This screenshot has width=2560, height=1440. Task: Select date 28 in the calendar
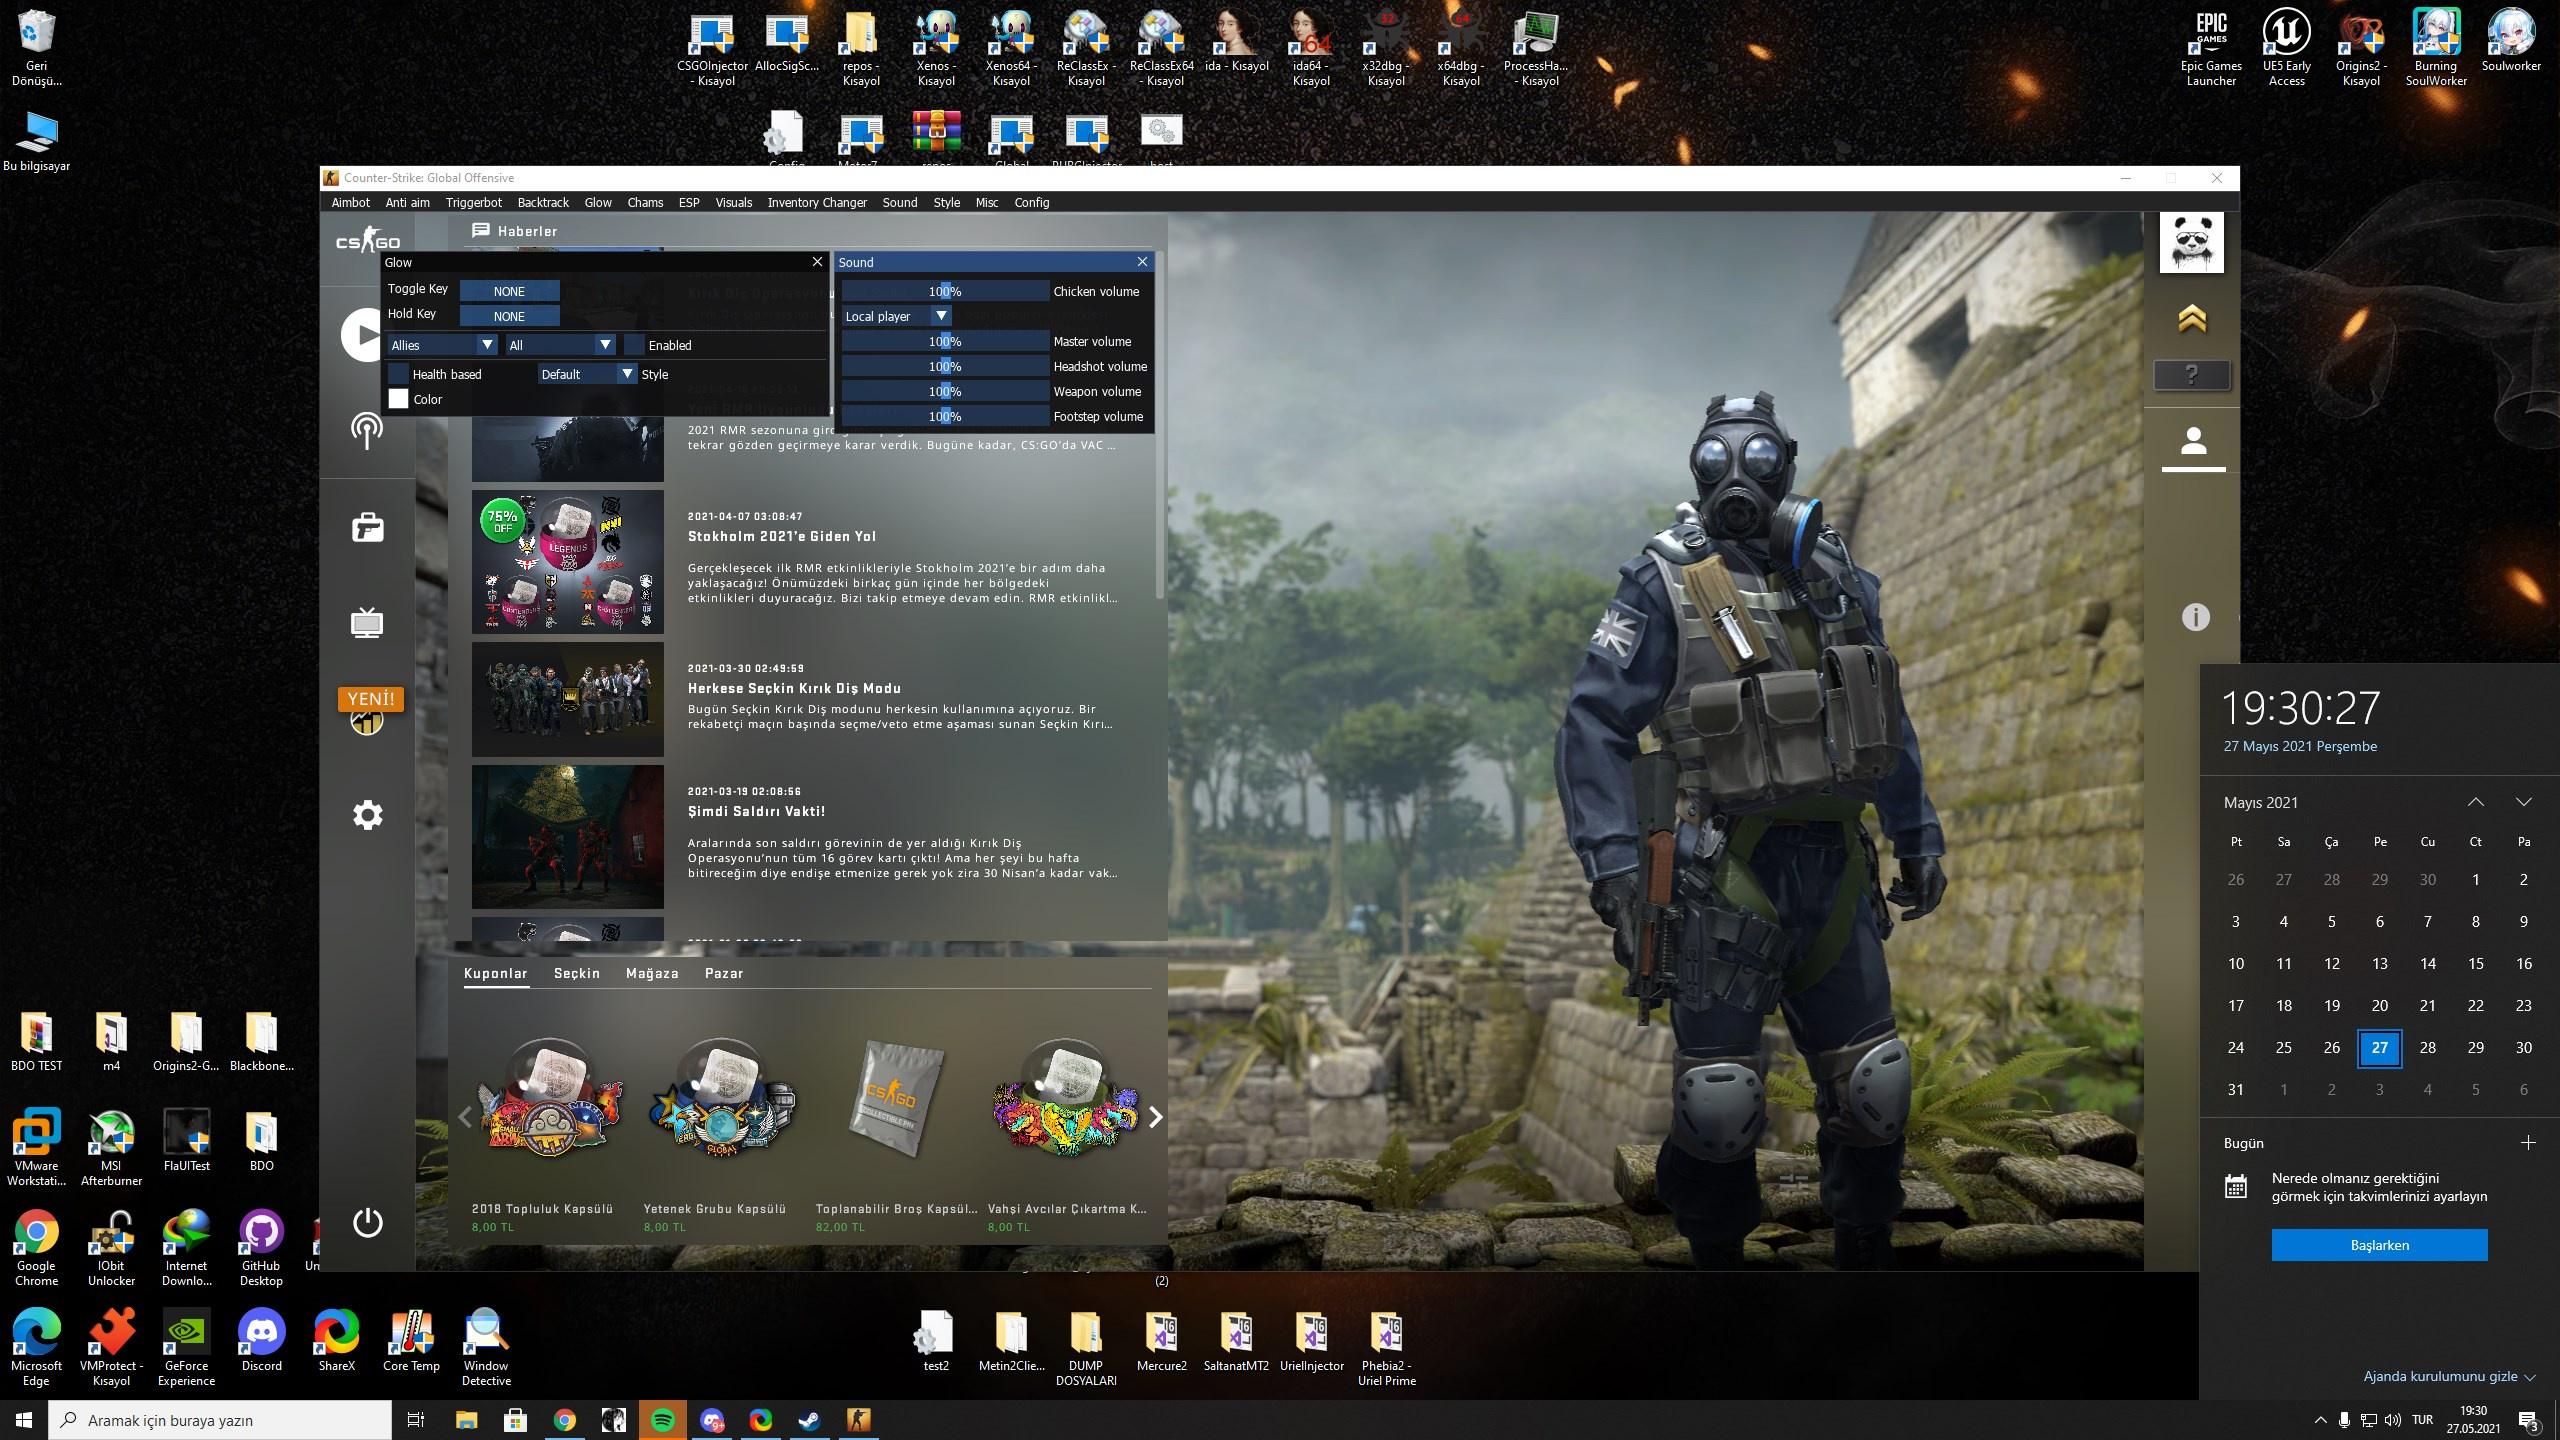[x=2427, y=1048]
